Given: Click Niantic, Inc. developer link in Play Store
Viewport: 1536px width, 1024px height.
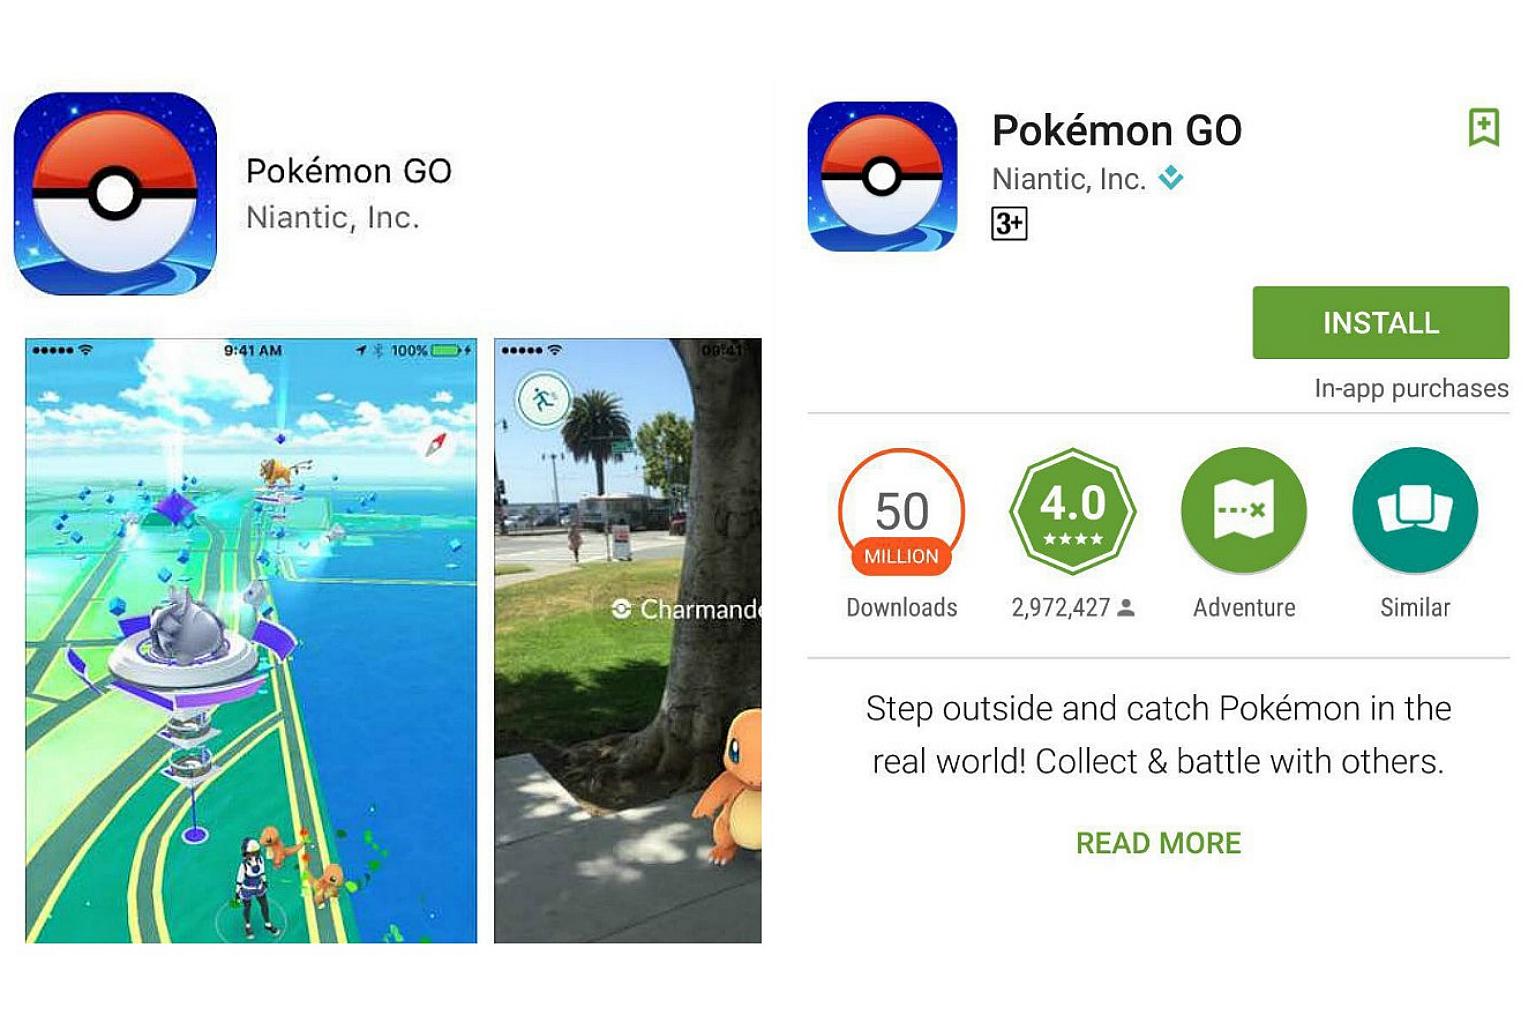Looking at the screenshot, I should click(1068, 179).
